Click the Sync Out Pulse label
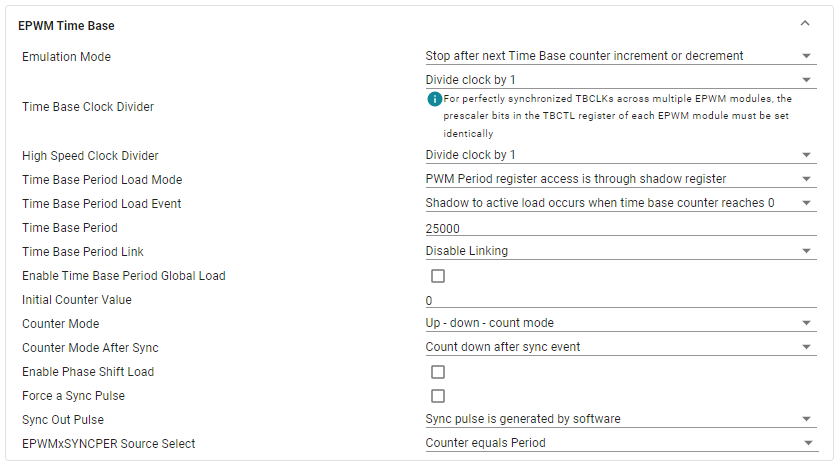 click(63, 420)
